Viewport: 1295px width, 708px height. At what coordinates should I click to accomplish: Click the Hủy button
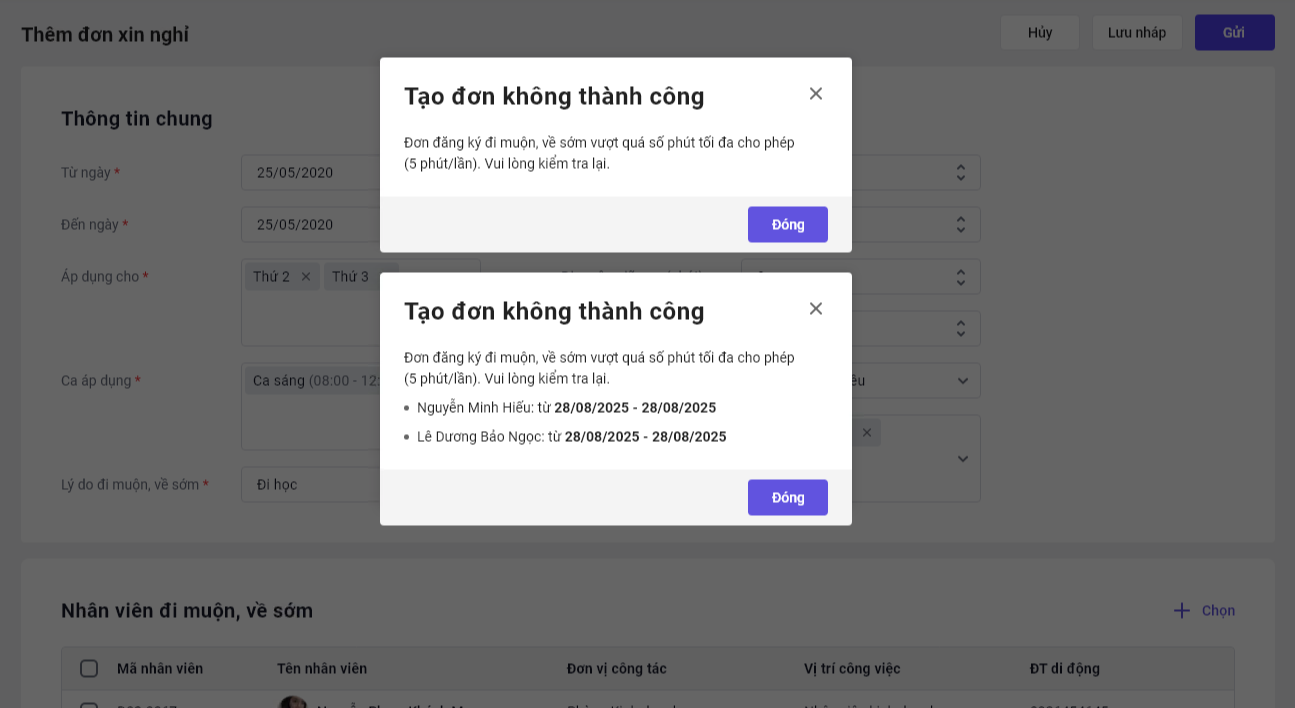click(x=1040, y=32)
